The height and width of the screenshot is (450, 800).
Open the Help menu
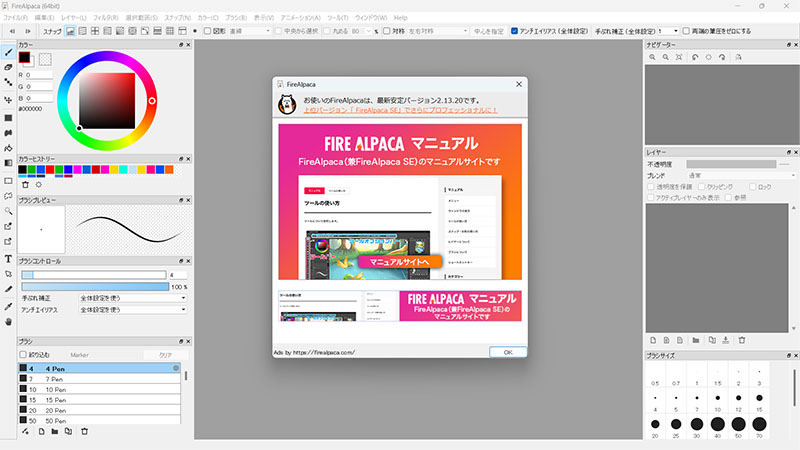401,18
